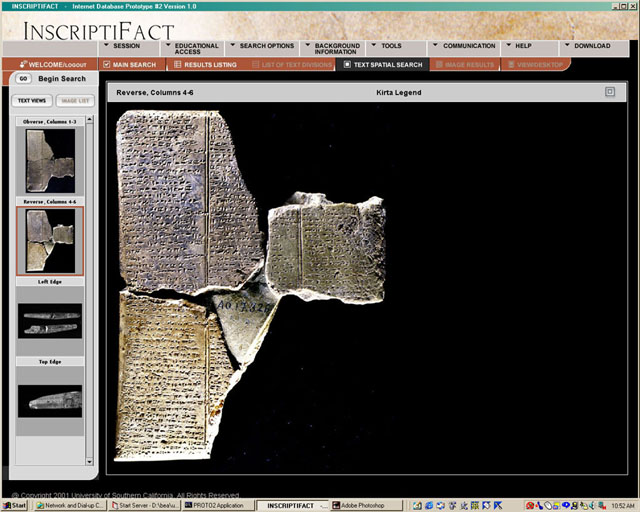Open the Windows Start menu

coord(15,506)
